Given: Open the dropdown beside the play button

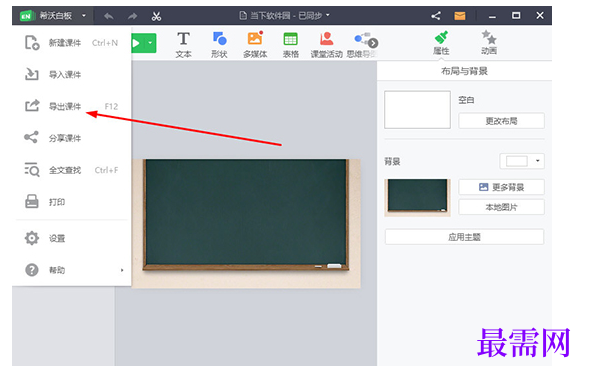Looking at the screenshot, I should click(x=150, y=44).
